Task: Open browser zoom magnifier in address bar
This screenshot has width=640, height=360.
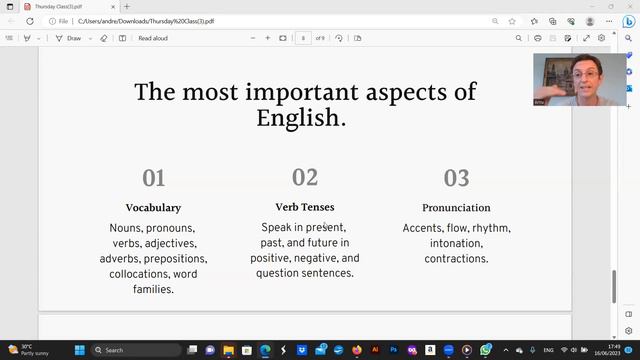Action: [x=495, y=21]
